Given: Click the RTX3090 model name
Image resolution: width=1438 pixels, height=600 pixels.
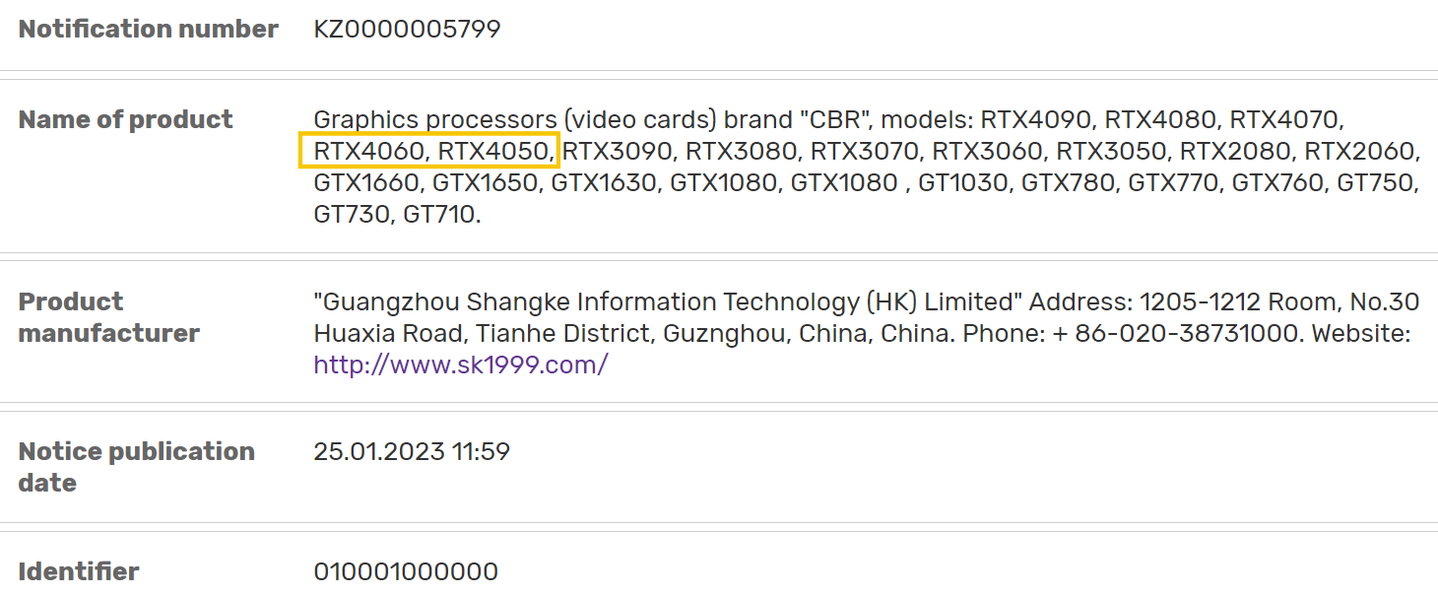Looking at the screenshot, I should click(618, 151).
